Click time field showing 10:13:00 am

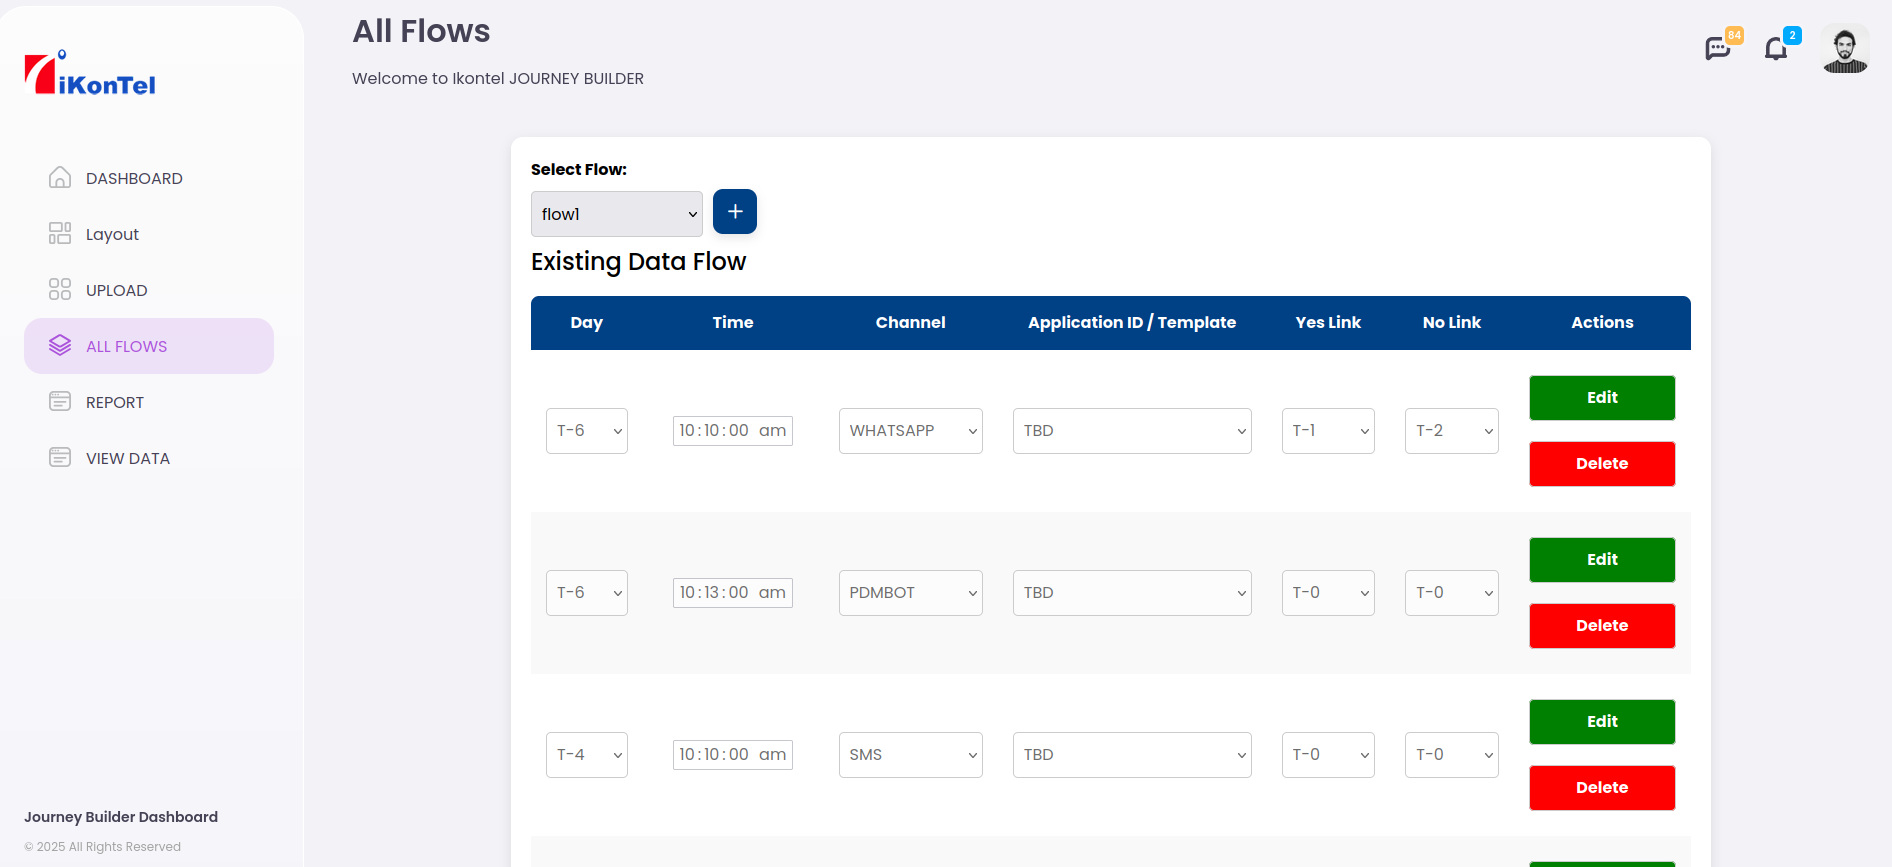pyautogui.click(x=733, y=593)
